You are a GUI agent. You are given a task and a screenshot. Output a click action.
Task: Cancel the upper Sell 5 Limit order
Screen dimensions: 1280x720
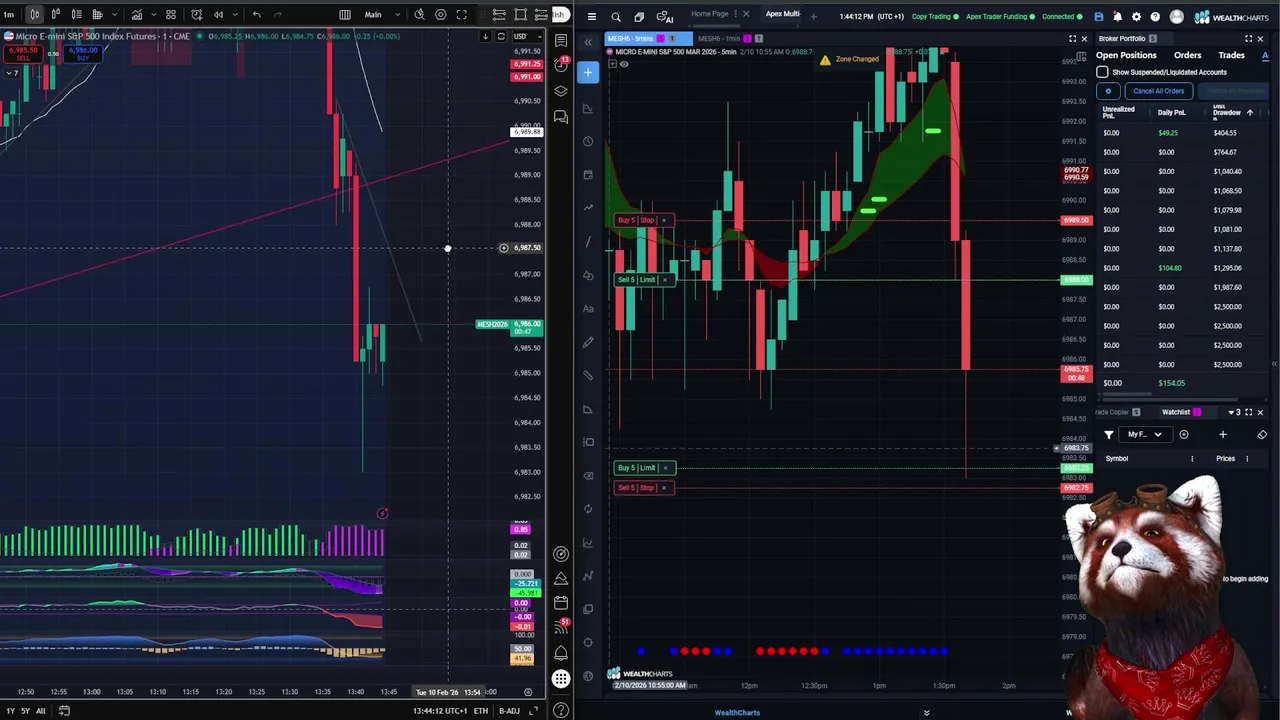[665, 280]
